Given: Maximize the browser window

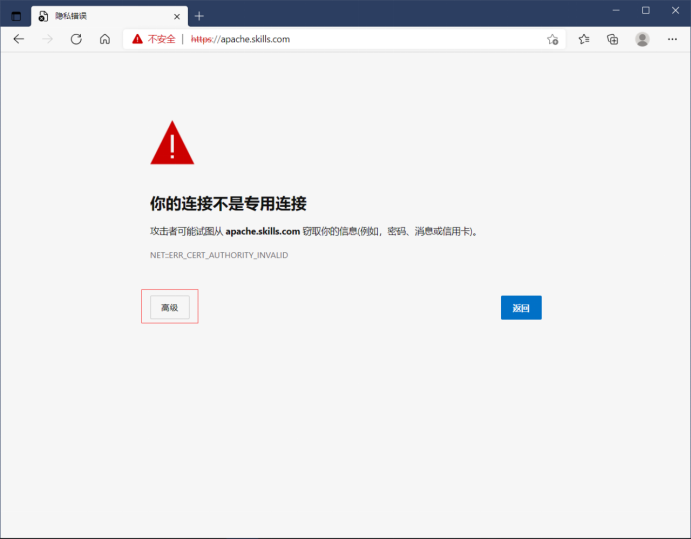Looking at the screenshot, I should point(646,10).
